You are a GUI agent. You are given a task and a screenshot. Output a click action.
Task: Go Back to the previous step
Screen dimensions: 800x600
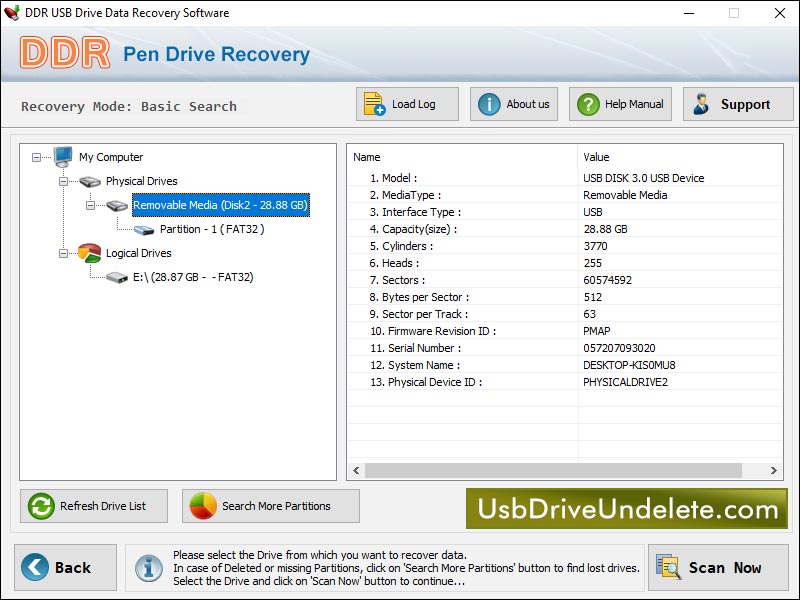click(x=65, y=567)
